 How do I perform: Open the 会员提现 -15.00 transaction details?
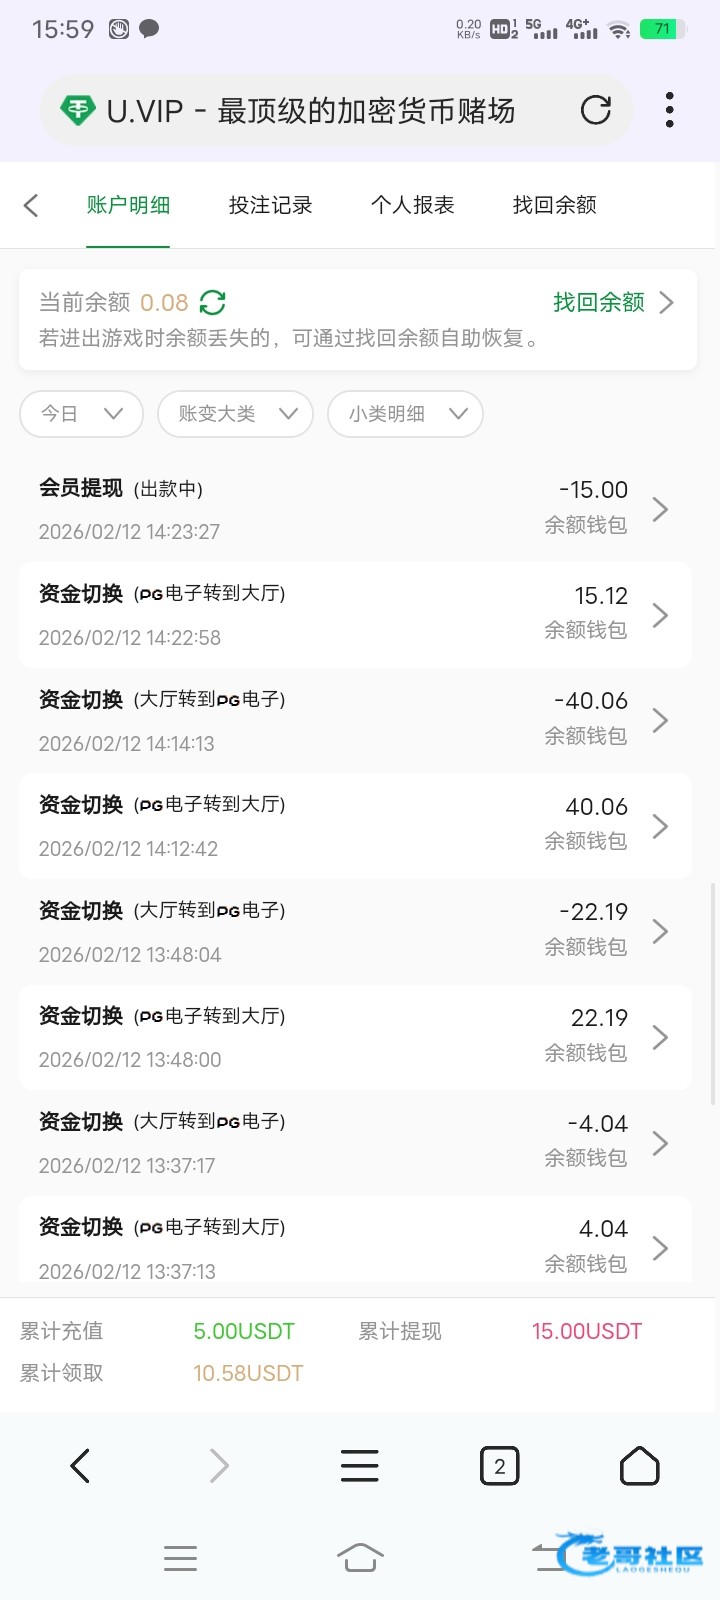coord(355,510)
